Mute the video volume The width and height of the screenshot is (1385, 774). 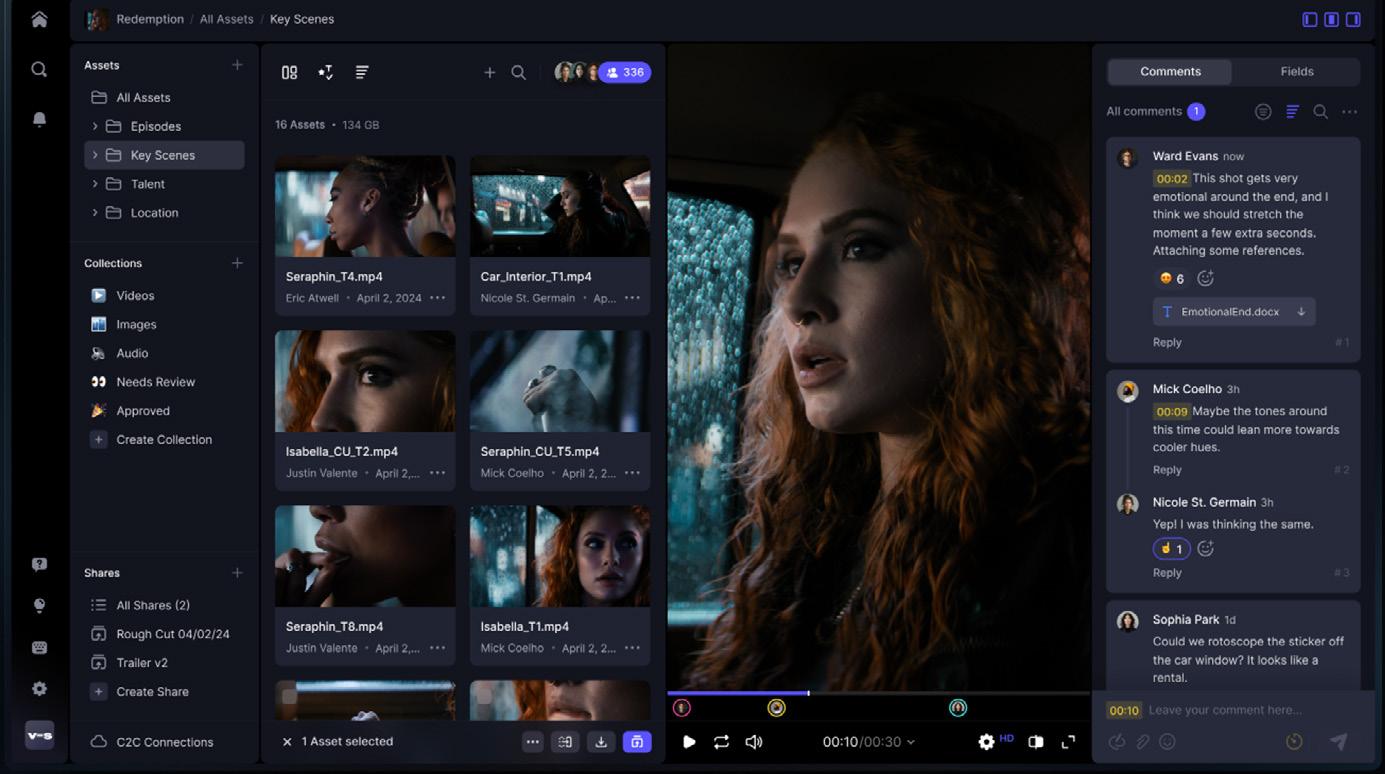click(x=754, y=742)
